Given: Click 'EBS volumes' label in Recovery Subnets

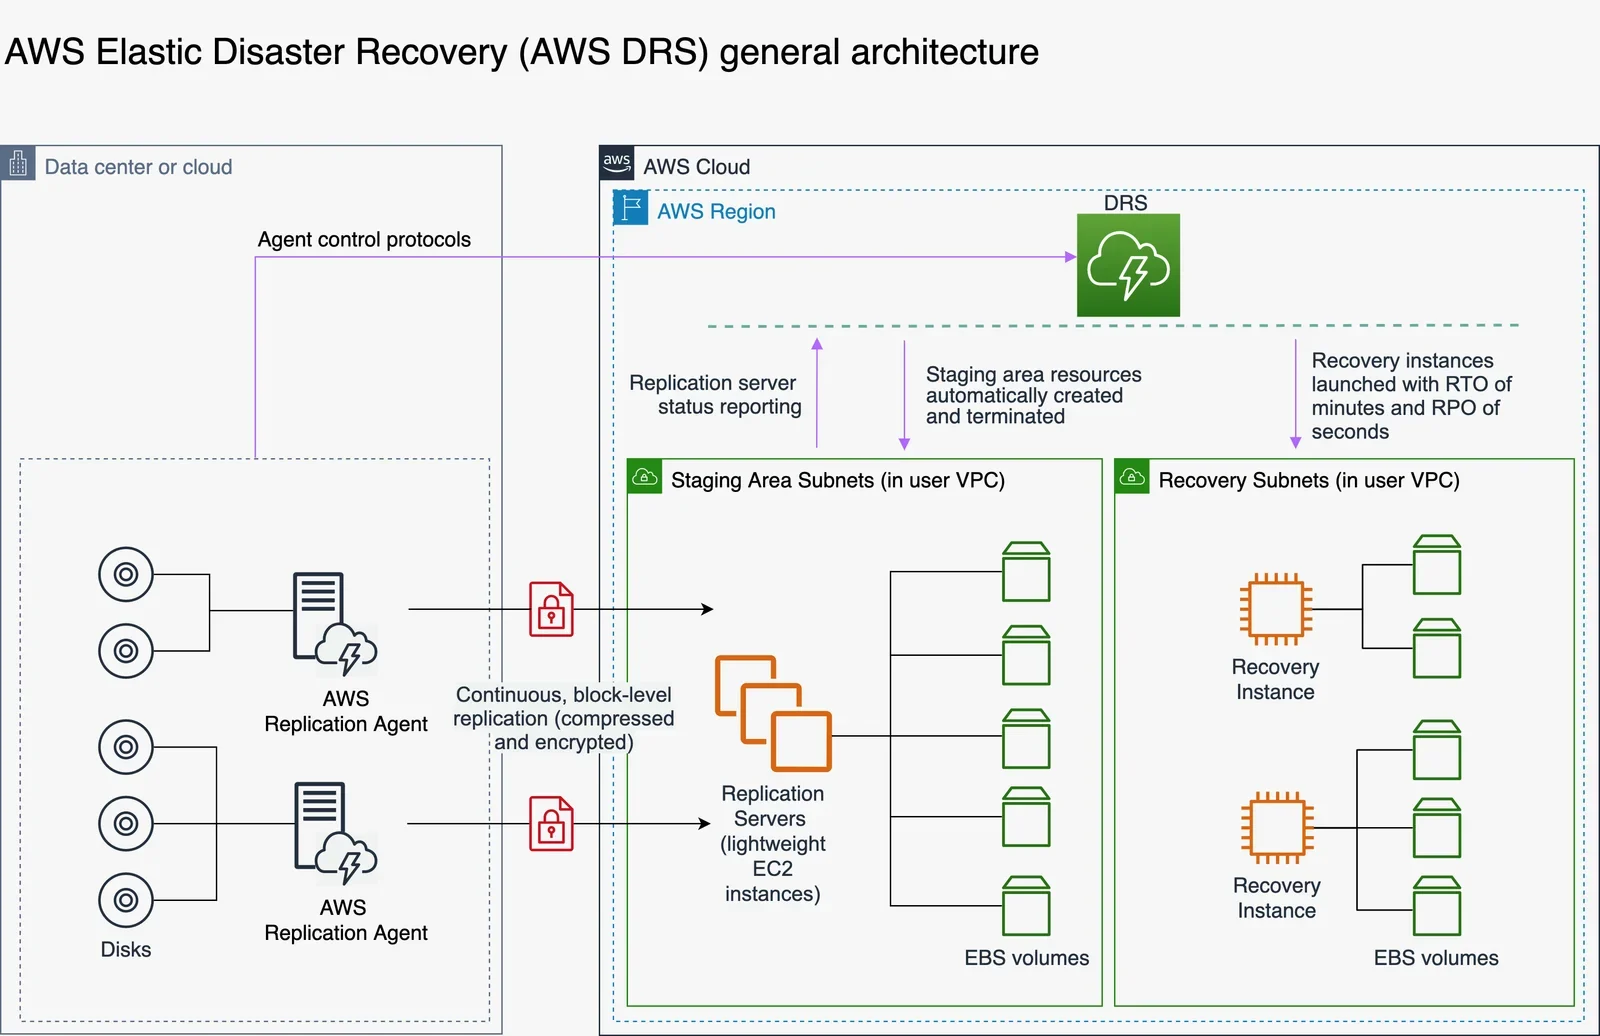Looking at the screenshot, I should (x=1436, y=958).
